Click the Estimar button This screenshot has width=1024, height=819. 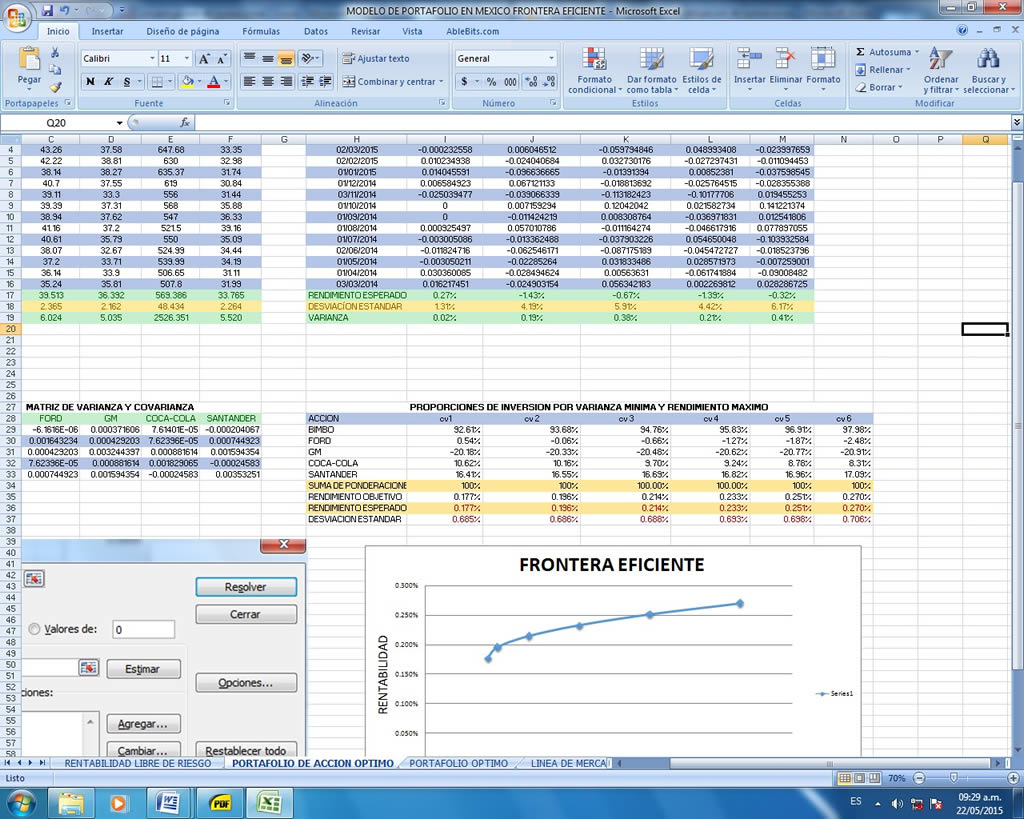[x=142, y=669]
